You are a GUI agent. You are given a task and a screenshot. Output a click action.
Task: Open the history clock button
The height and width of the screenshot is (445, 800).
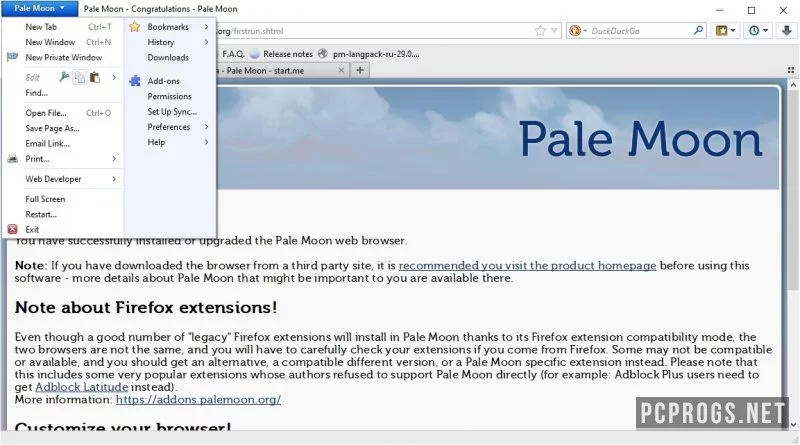tap(758, 31)
